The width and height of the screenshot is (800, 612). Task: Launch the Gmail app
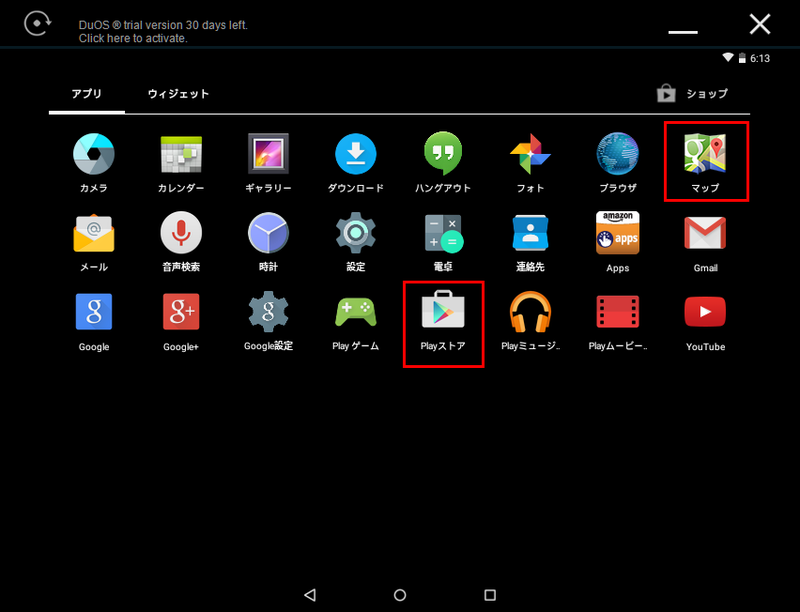[x=705, y=244]
